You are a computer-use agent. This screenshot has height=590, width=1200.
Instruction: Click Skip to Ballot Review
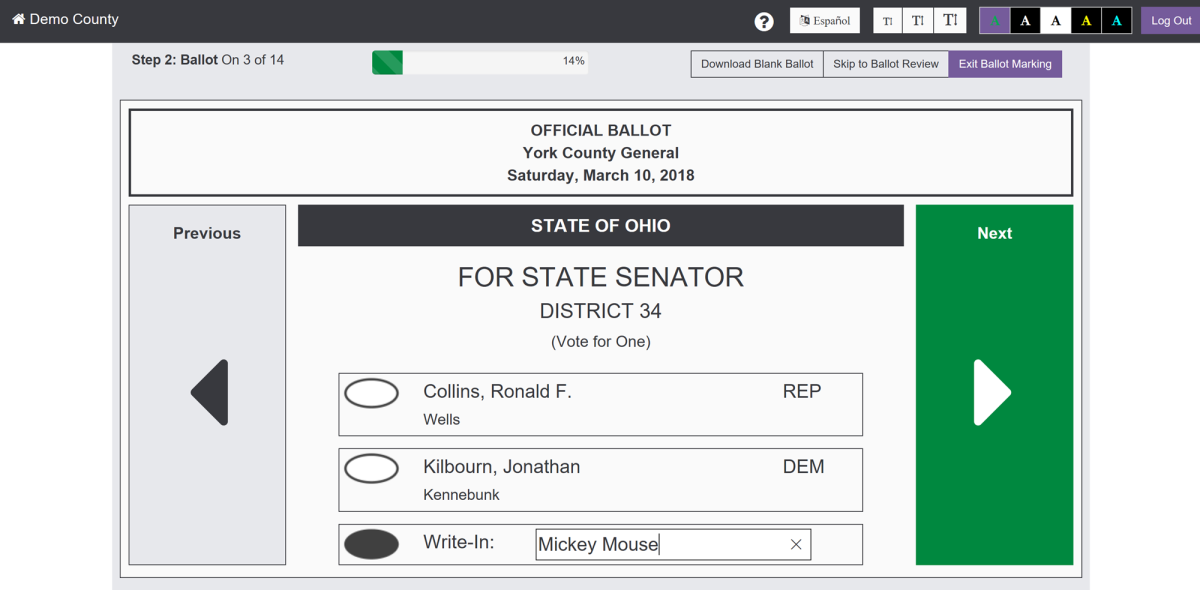coord(886,64)
